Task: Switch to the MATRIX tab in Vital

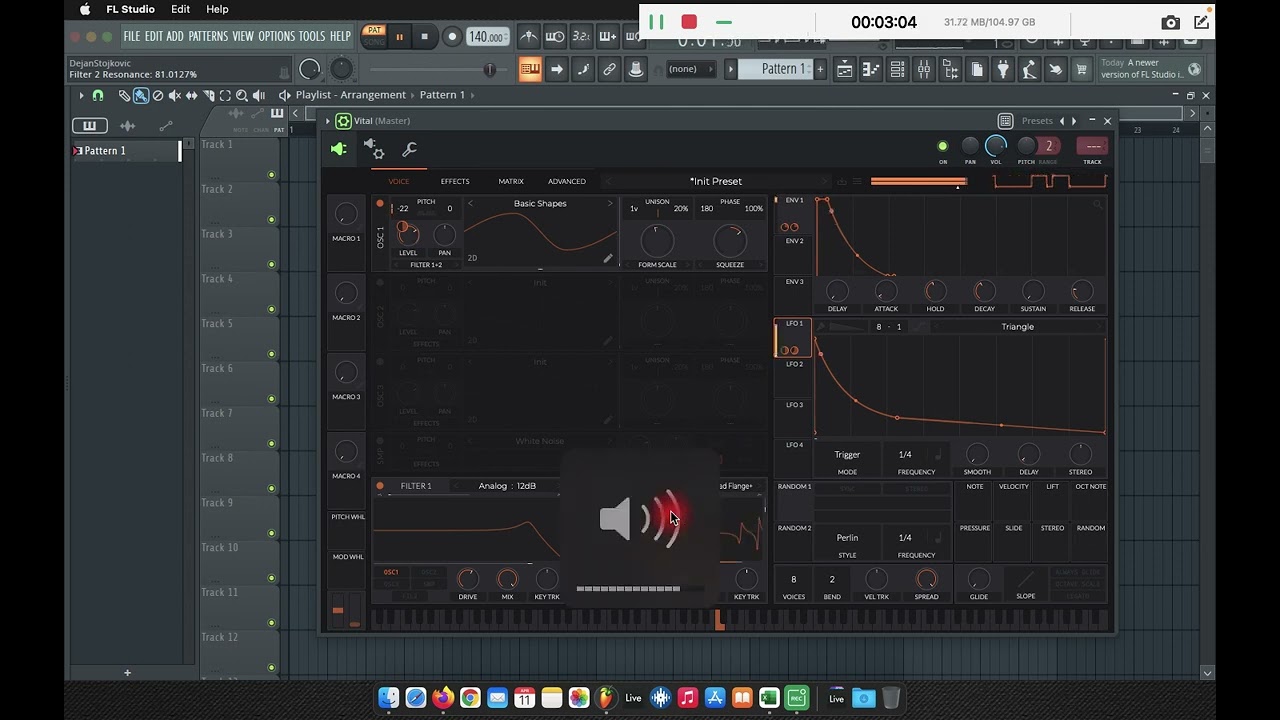Action: pyautogui.click(x=511, y=181)
